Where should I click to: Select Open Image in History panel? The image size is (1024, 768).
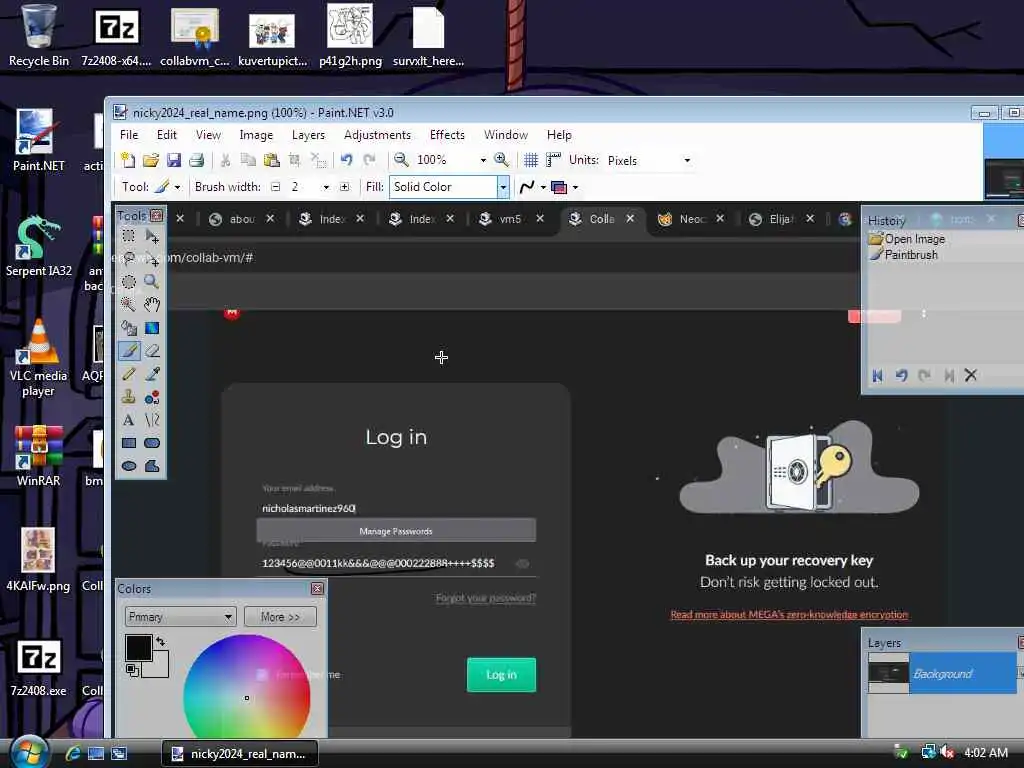point(907,239)
